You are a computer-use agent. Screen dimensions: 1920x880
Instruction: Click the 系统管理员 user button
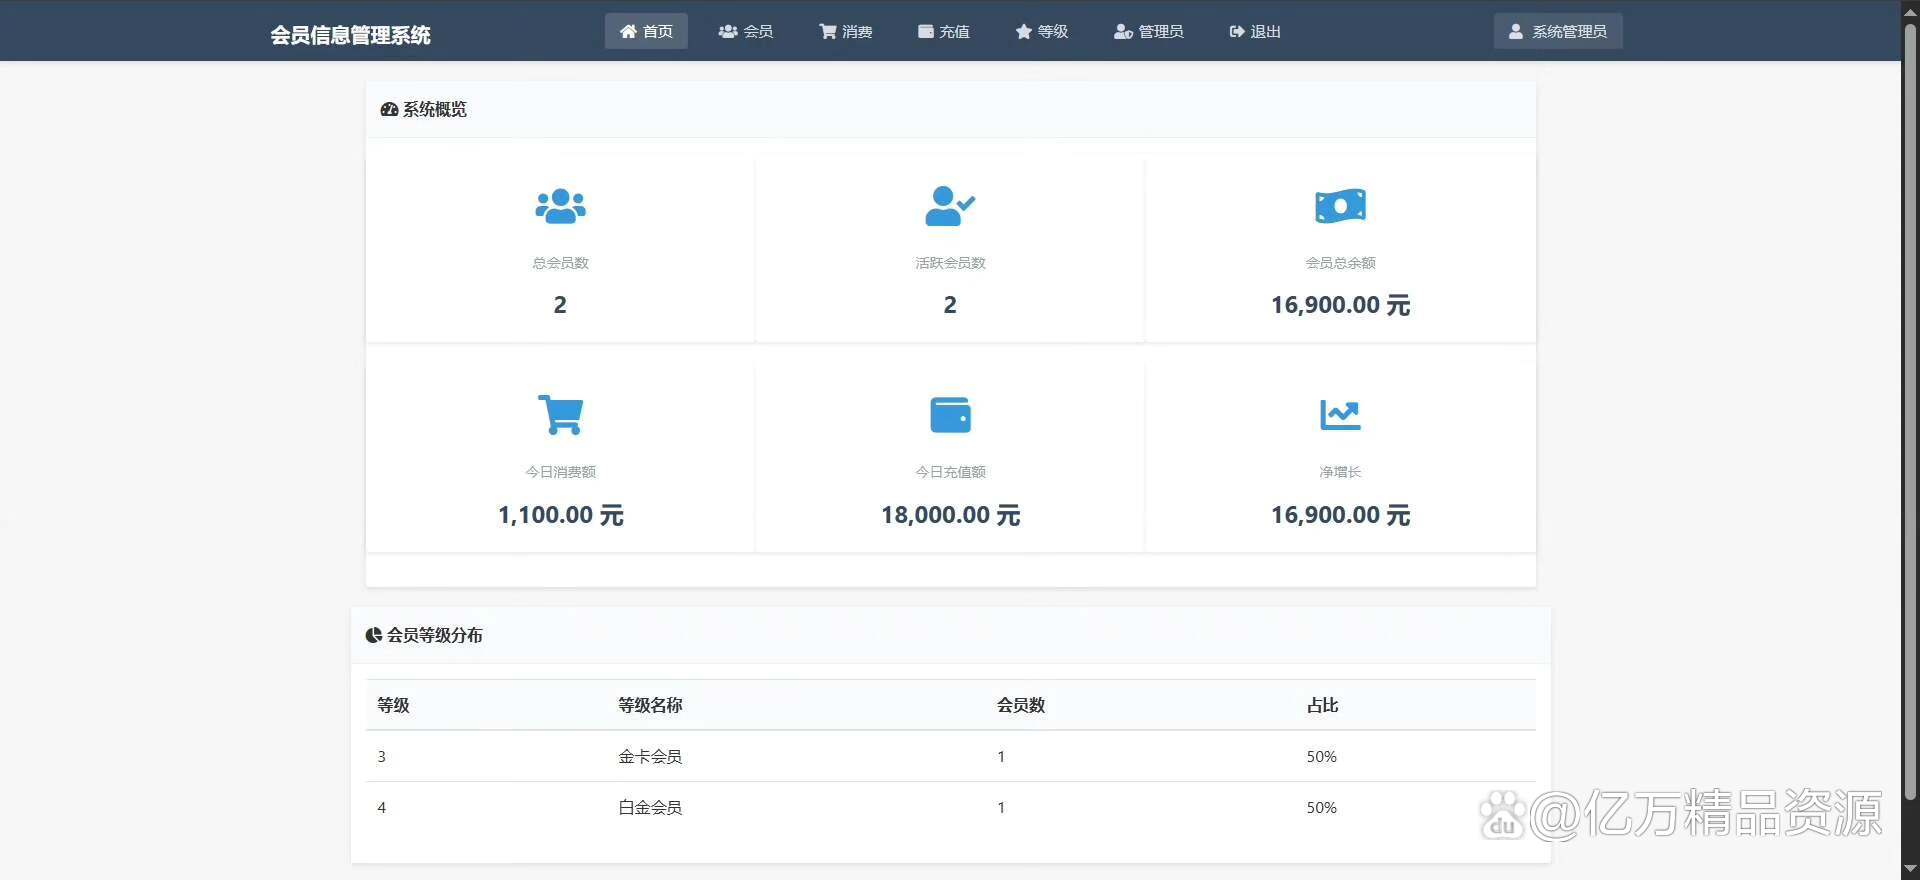(x=1558, y=31)
